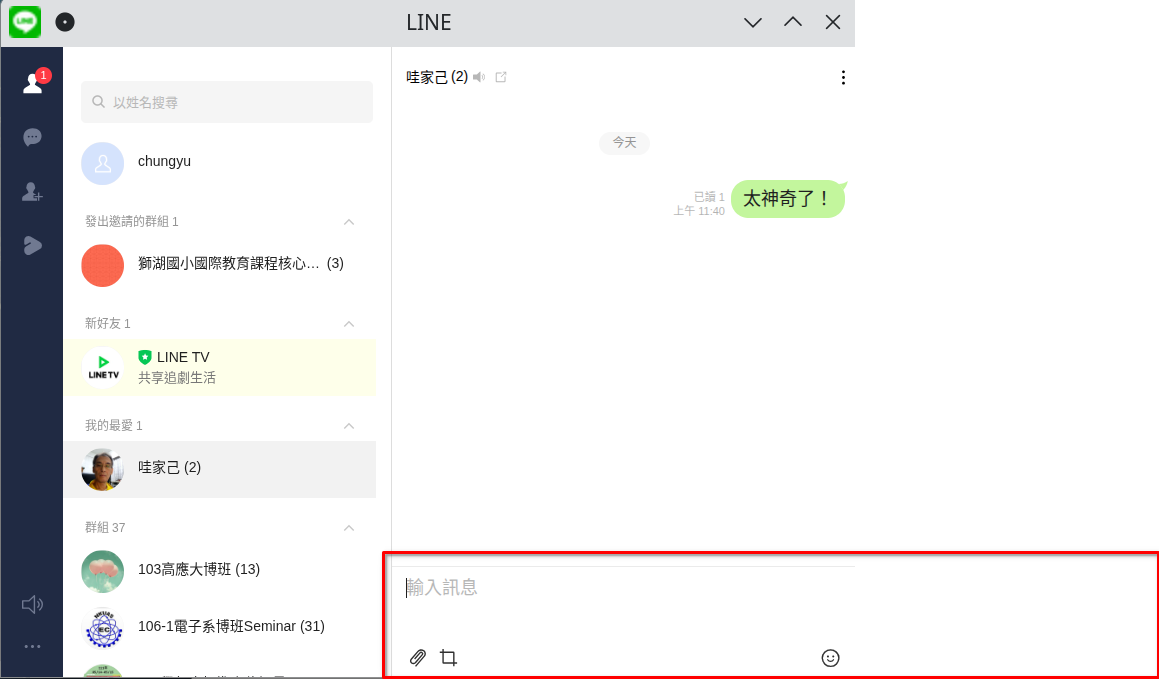Viewport: 1159px width, 679px height.
Task: Open the Friends tab in sidebar
Action: pos(32,83)
